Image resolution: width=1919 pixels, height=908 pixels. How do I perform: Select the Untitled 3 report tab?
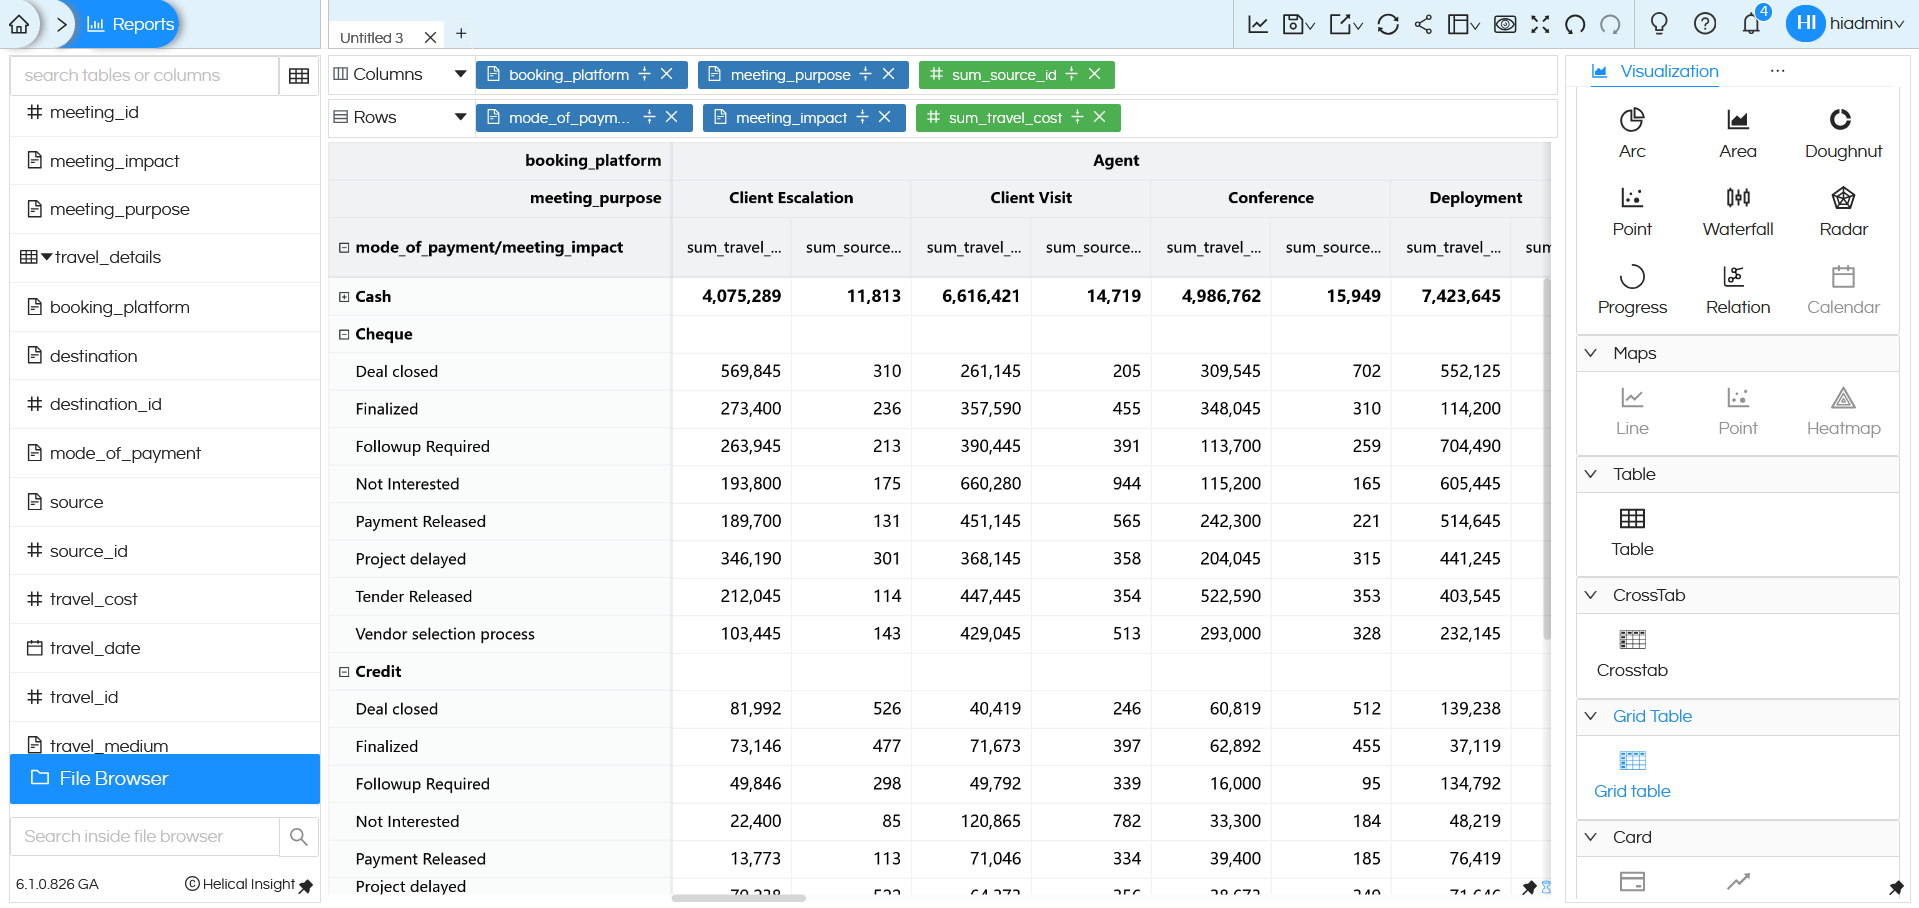(372, 35)
